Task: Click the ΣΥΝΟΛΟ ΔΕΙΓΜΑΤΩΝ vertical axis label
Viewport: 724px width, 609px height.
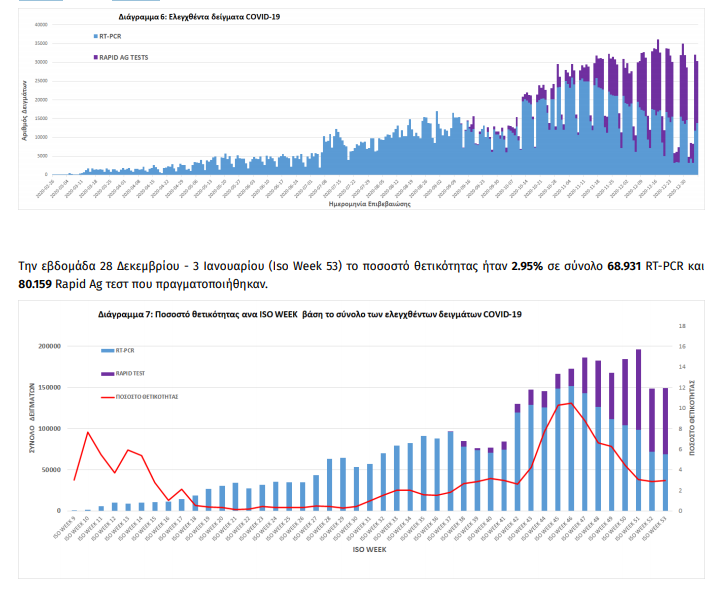Action: [31, 418]
